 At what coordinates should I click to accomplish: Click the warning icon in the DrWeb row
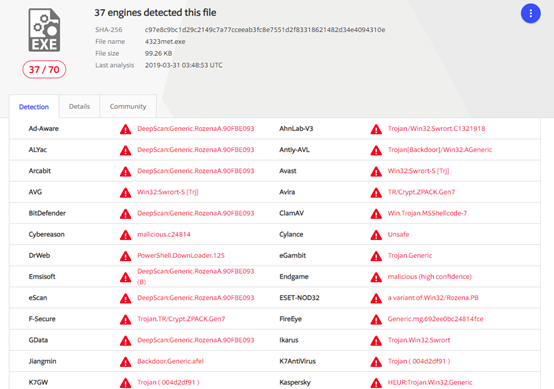tap(125, 256)
